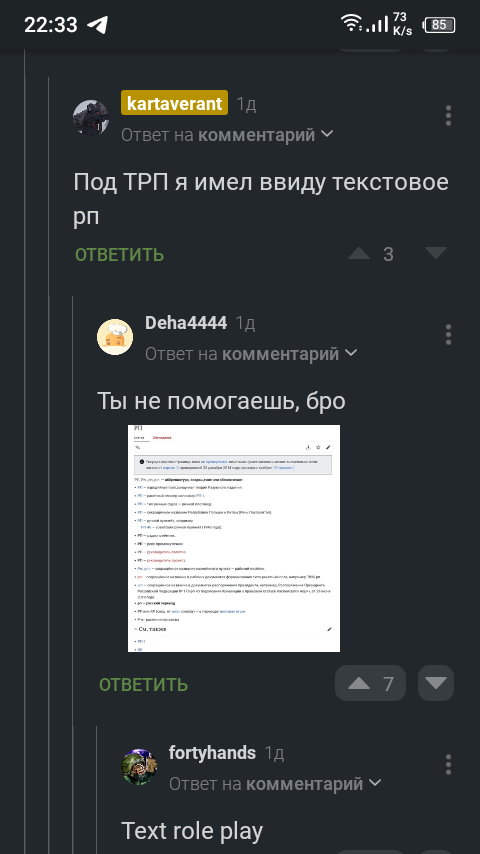The height and width of the screenshot is (854, 480).
Task: Tap the Telegram icon in status bar
Action: click(98, 25)
